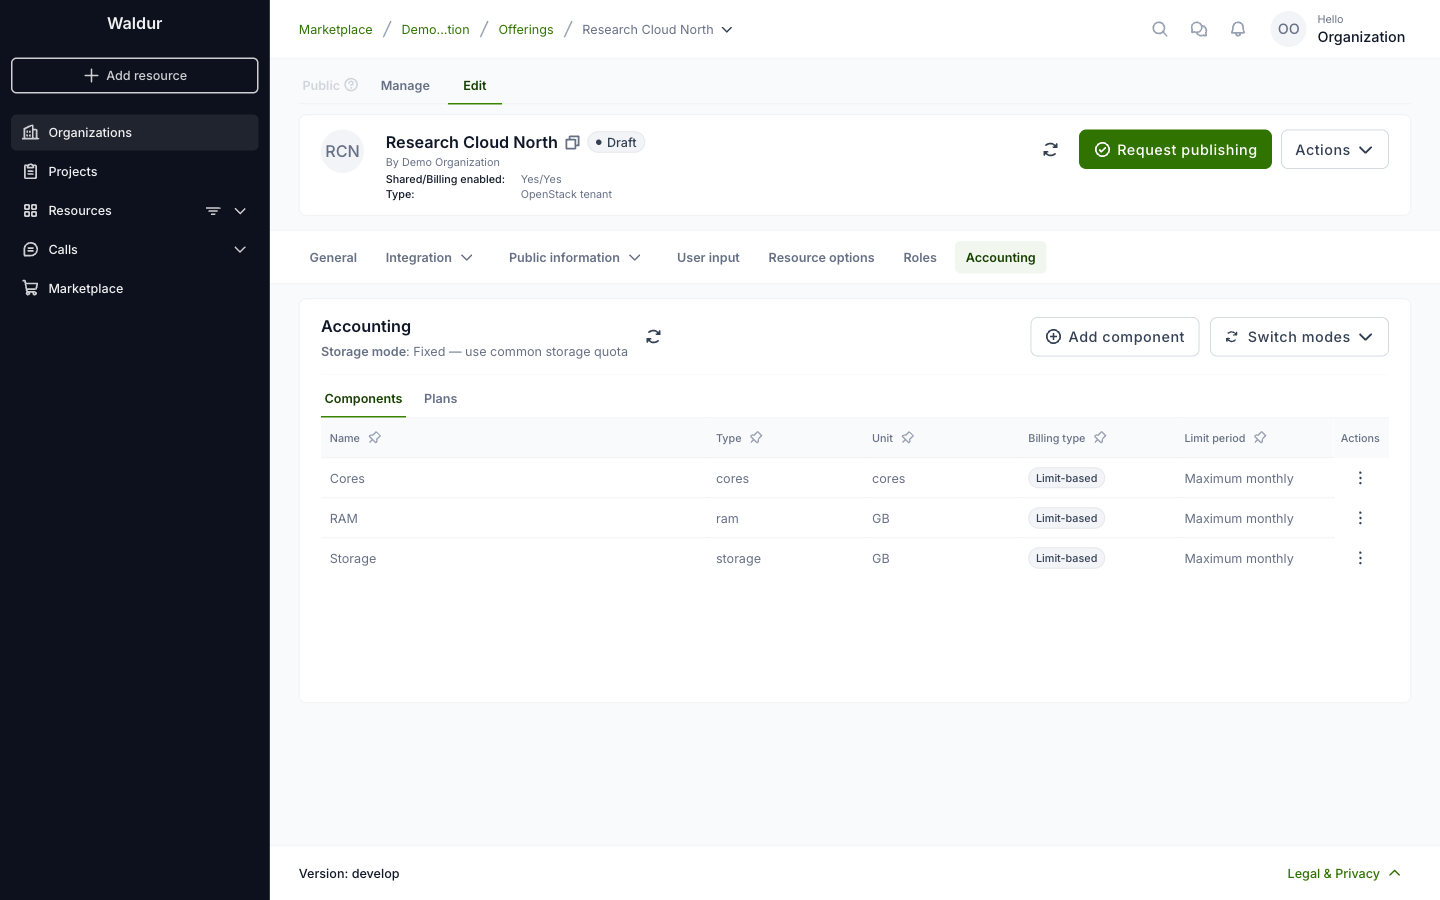Open the search icon in header
The image size is (1440, 900).
[x=1160, y=29]
